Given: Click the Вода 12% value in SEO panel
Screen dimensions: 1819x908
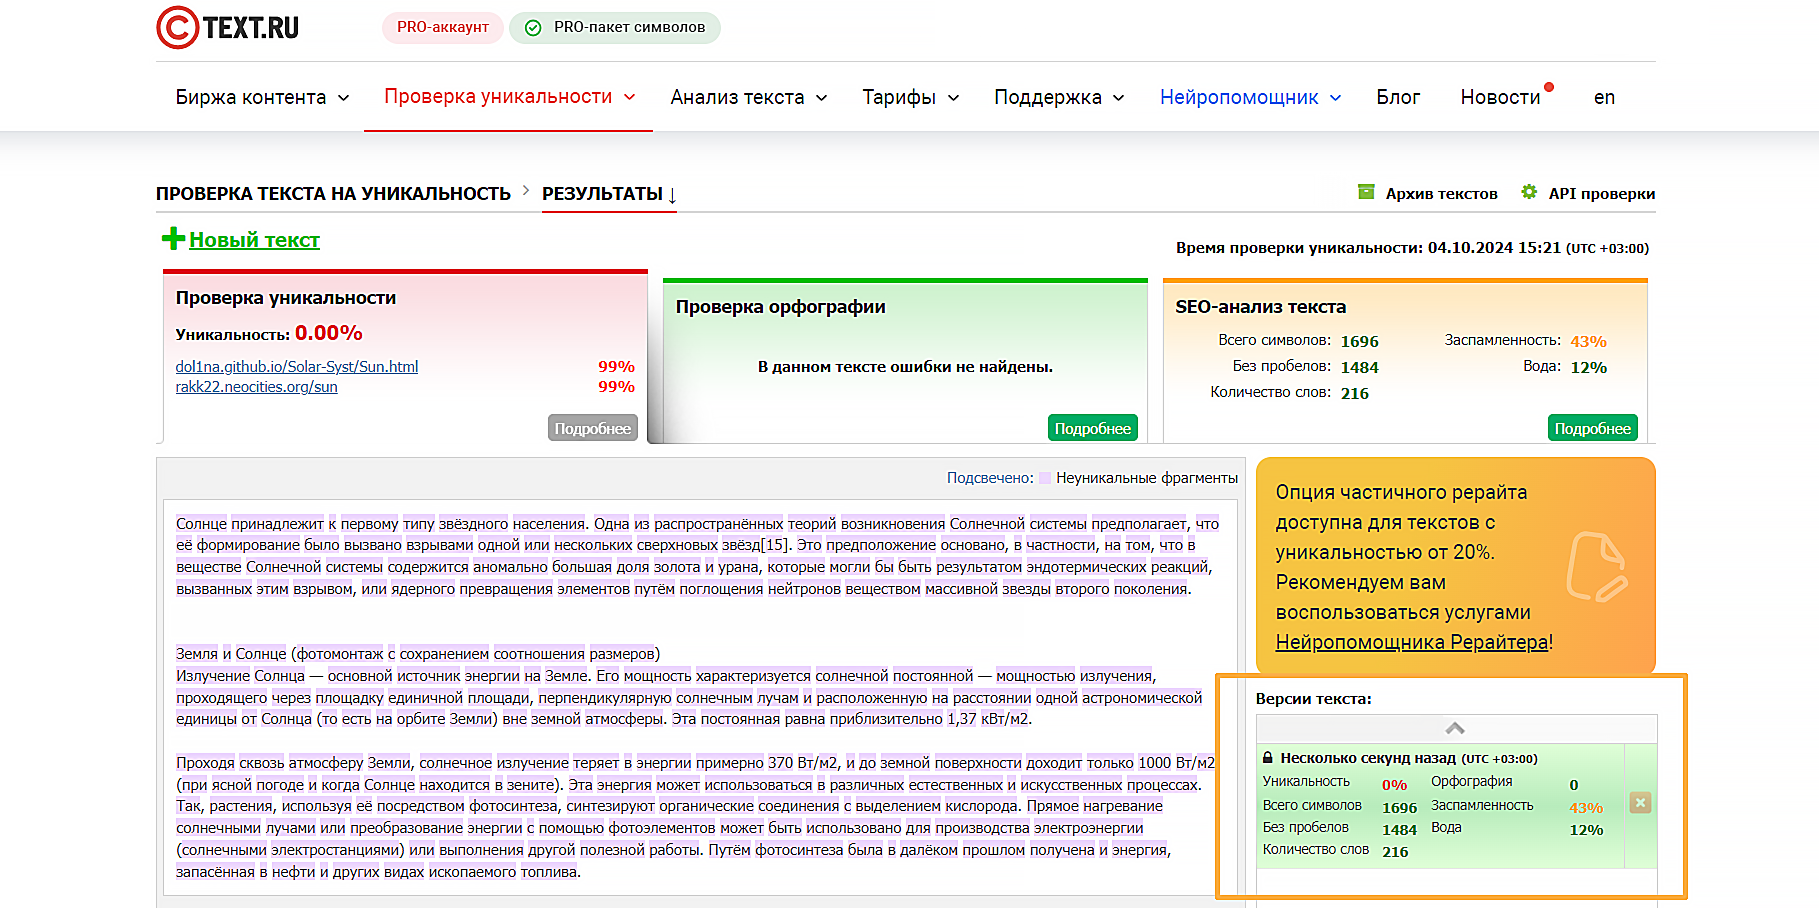Looking at the screenshot, I should (1588, 367).
